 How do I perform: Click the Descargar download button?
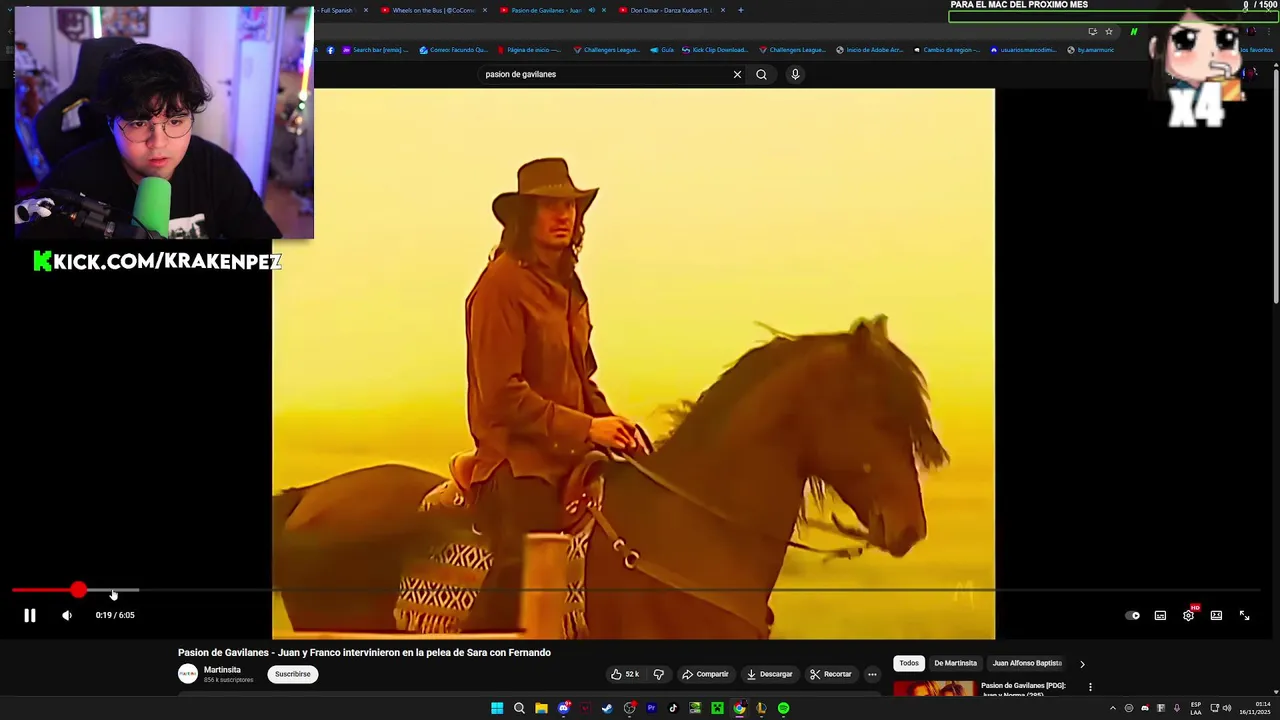(x=770, y=674)
